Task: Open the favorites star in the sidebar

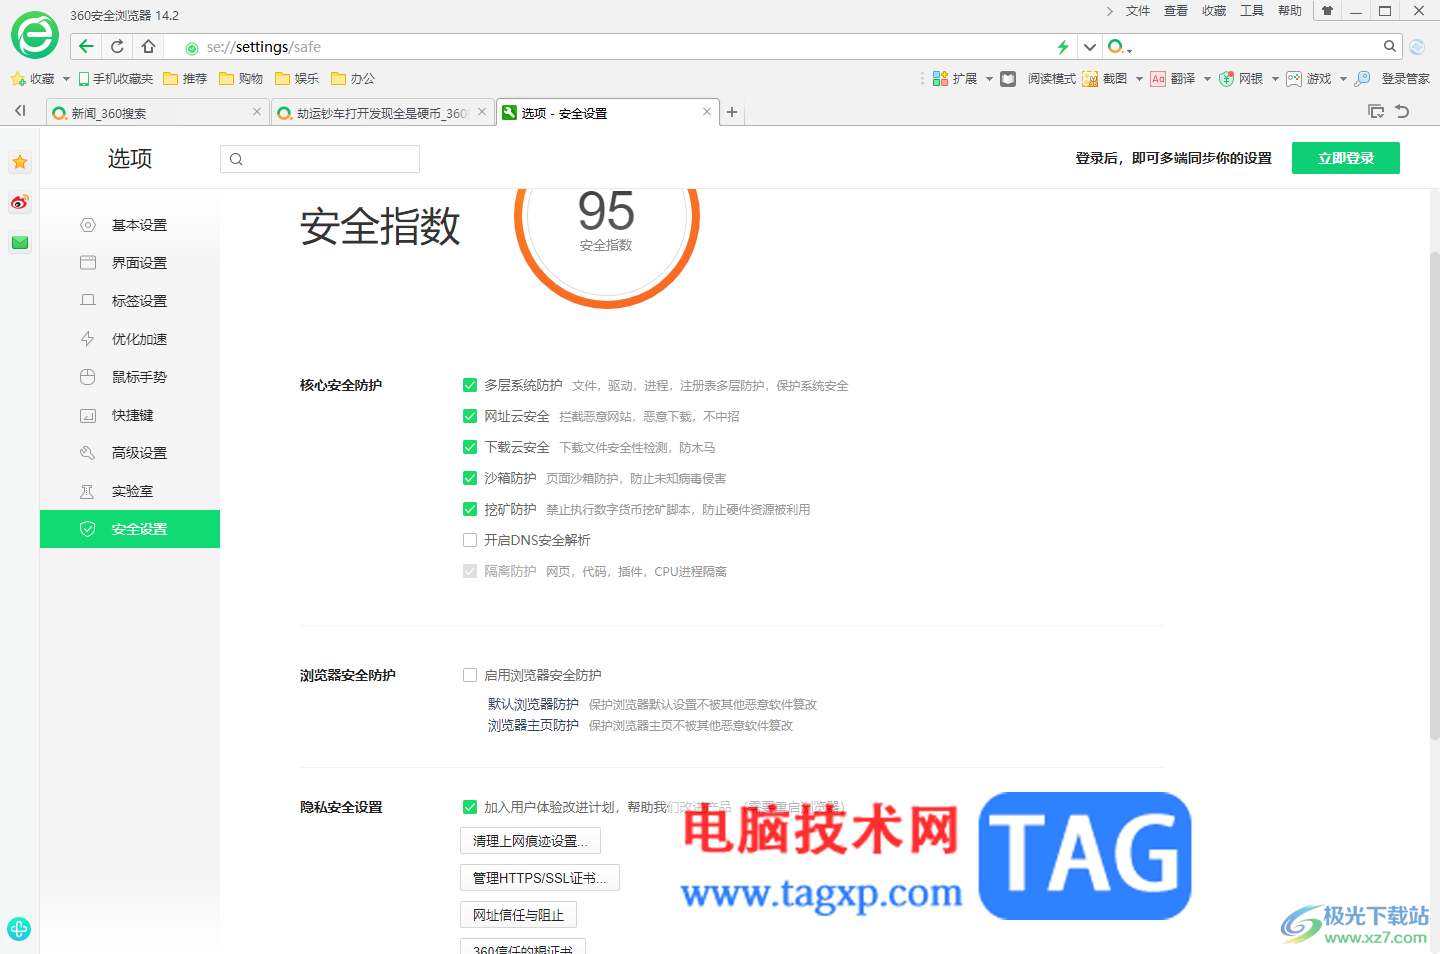Action: (x=20, y=162)
